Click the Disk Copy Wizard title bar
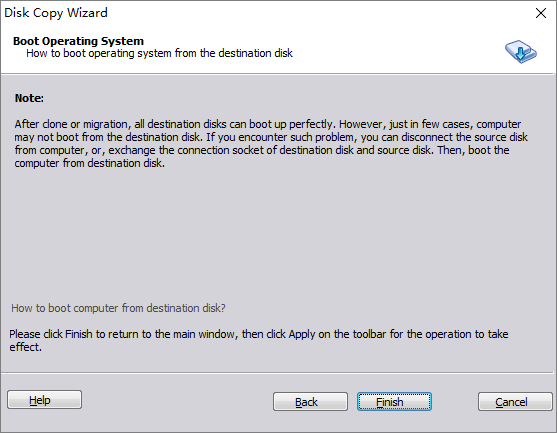557x433 pixels. [x=266, y=13]
